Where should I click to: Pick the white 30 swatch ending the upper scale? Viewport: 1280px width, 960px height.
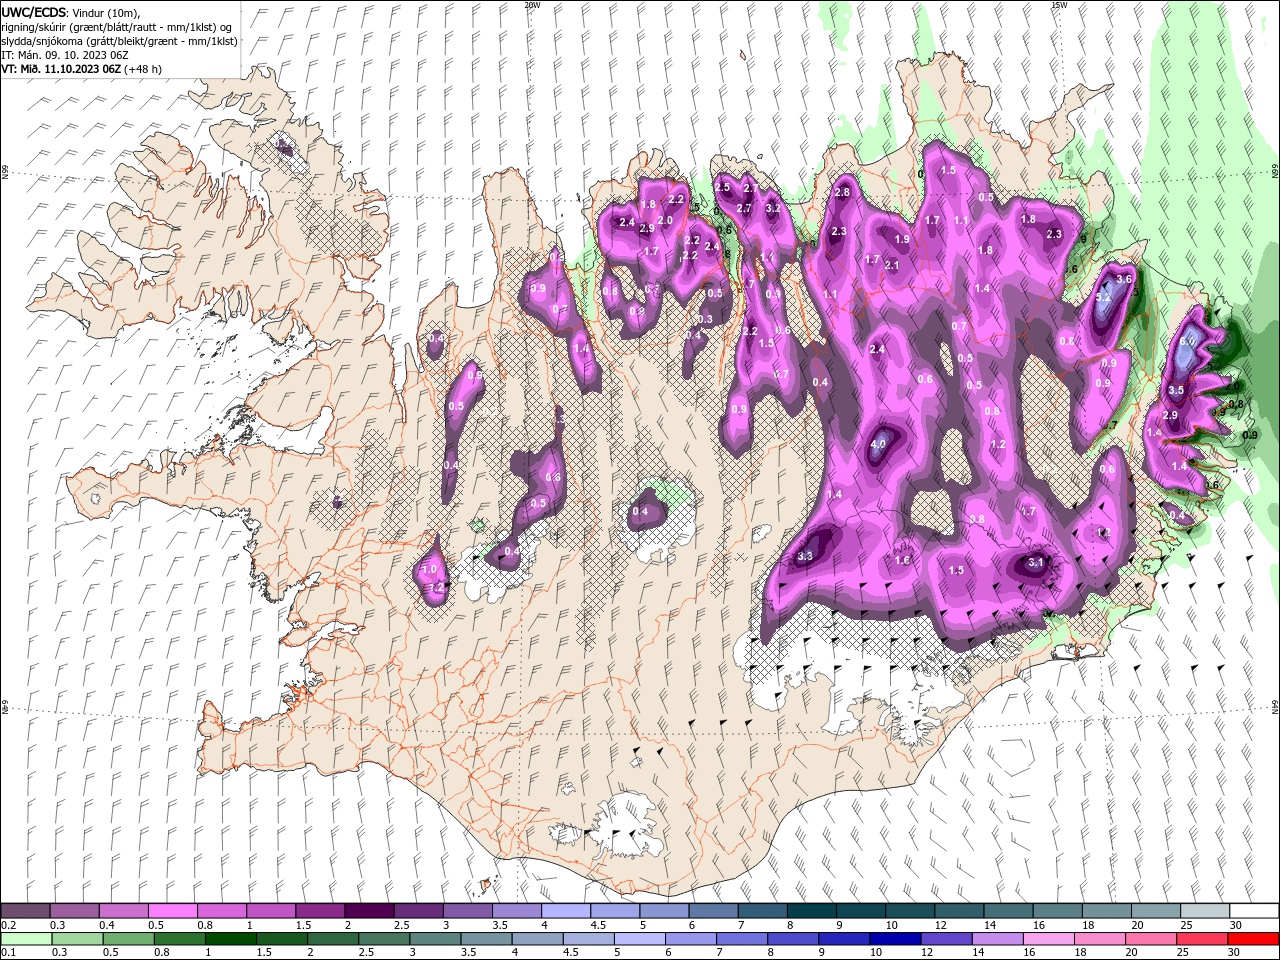point(1254,911)
